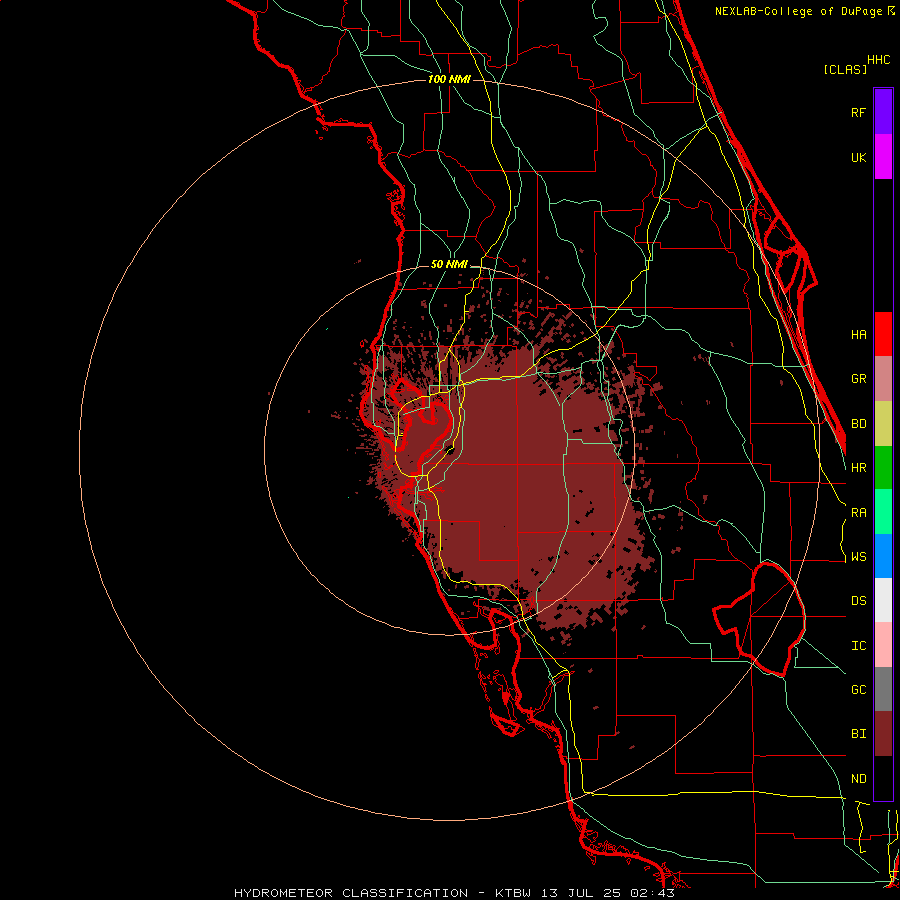Viewport: 900px width, 900px height.
Task: Click the IC legend label
Action: coord(859,646)
